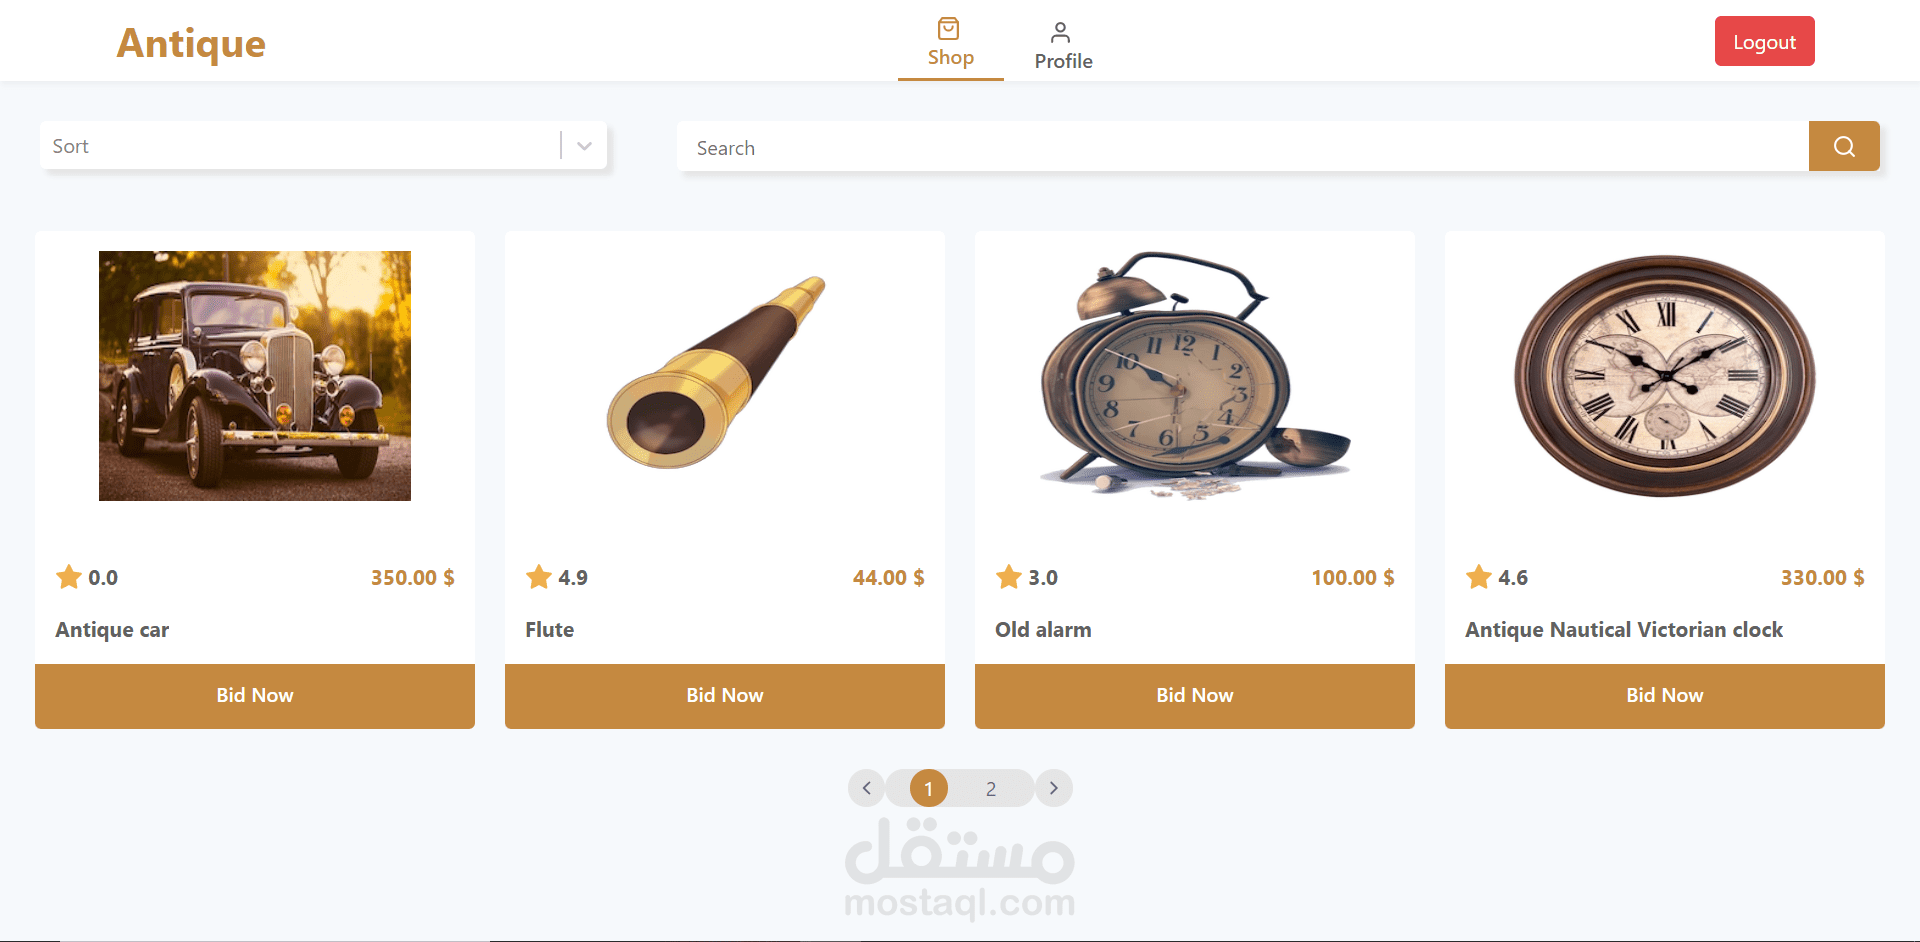Select page 2 in pagination
The width and height of the screenshot is (1920, 942).
coord(991,789)
